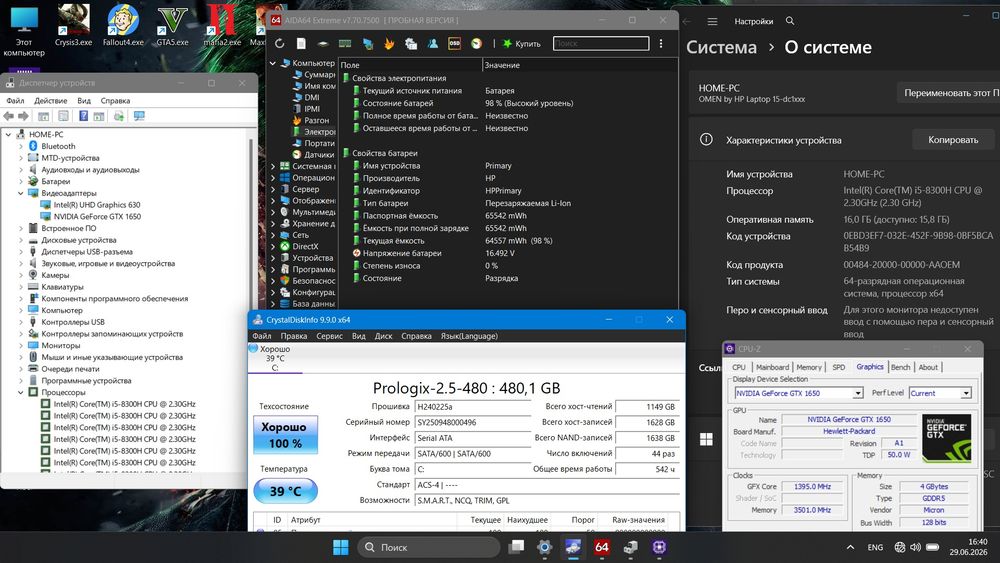Click Купить button in AIDA64
Viewport: 1000px width, 563px height.
522,43
